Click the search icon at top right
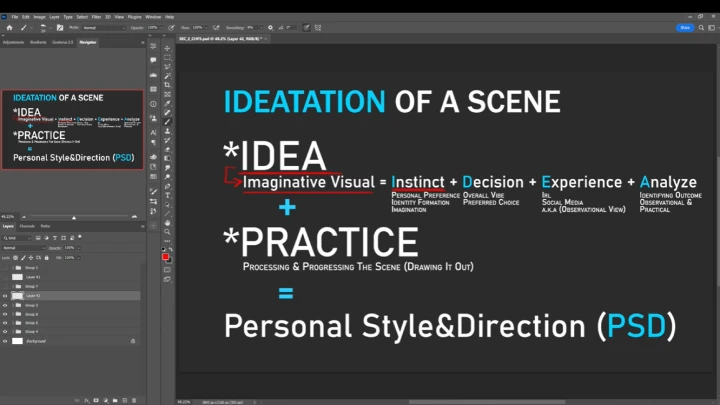Viewport: 720px width, 405px height. [x=701, y=28]
